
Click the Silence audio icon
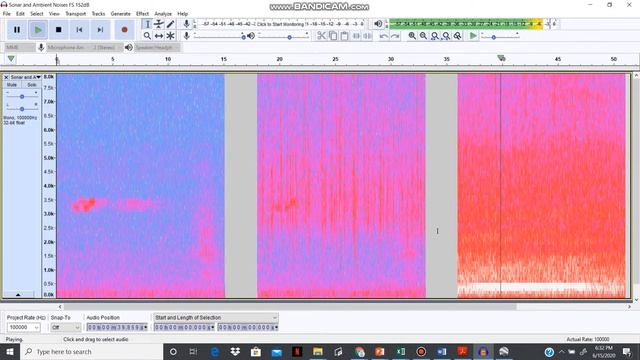[368, 36]
